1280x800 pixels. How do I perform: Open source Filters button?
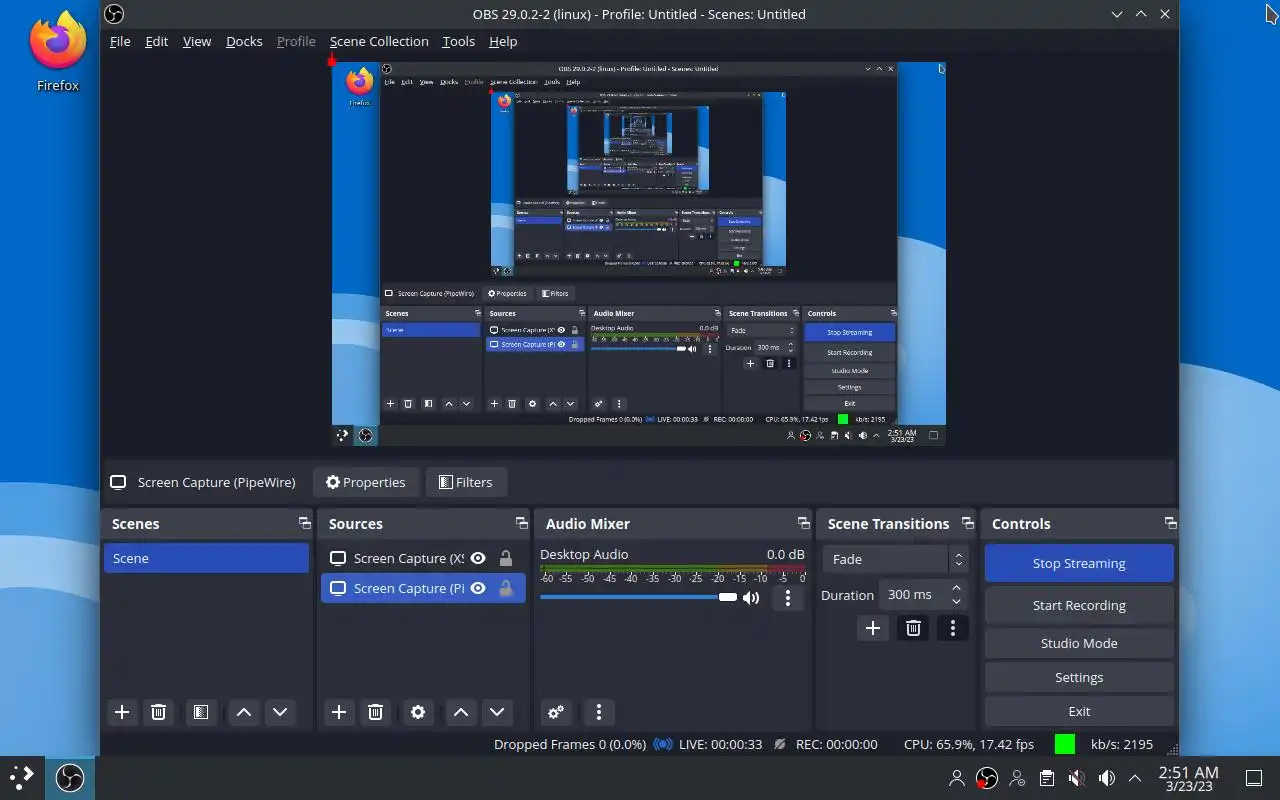466,482
